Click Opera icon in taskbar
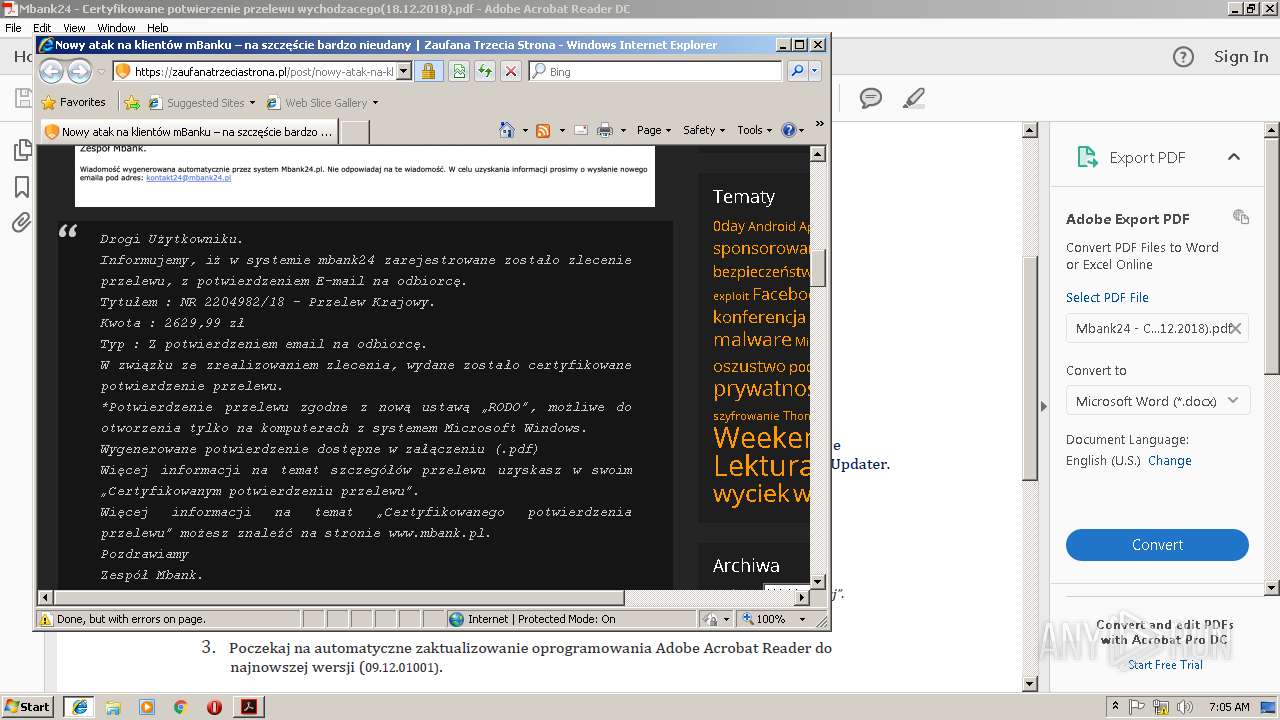This screenshot has width=1280, height=720. pyautogui.click(x=214, y=707)
